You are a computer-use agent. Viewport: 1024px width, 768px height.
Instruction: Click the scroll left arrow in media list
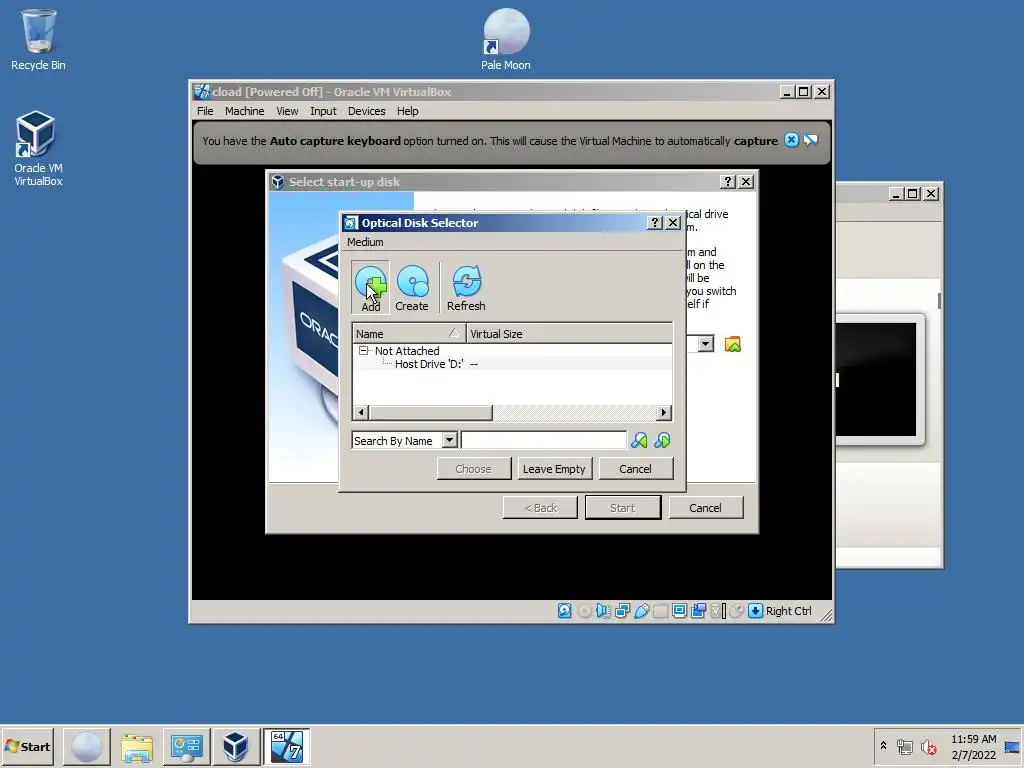360,413
